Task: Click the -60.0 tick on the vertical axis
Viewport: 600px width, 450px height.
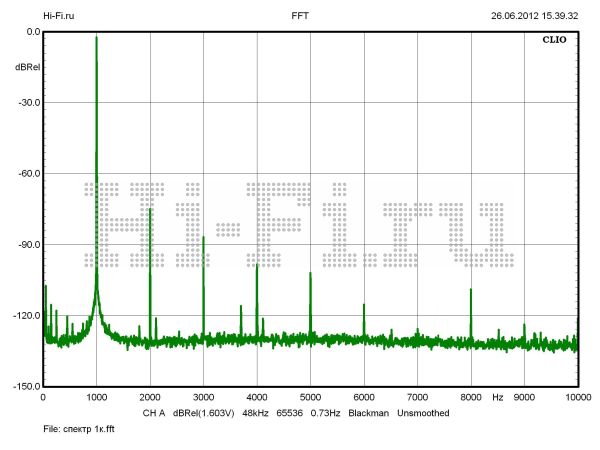Action: pos(25,173)
